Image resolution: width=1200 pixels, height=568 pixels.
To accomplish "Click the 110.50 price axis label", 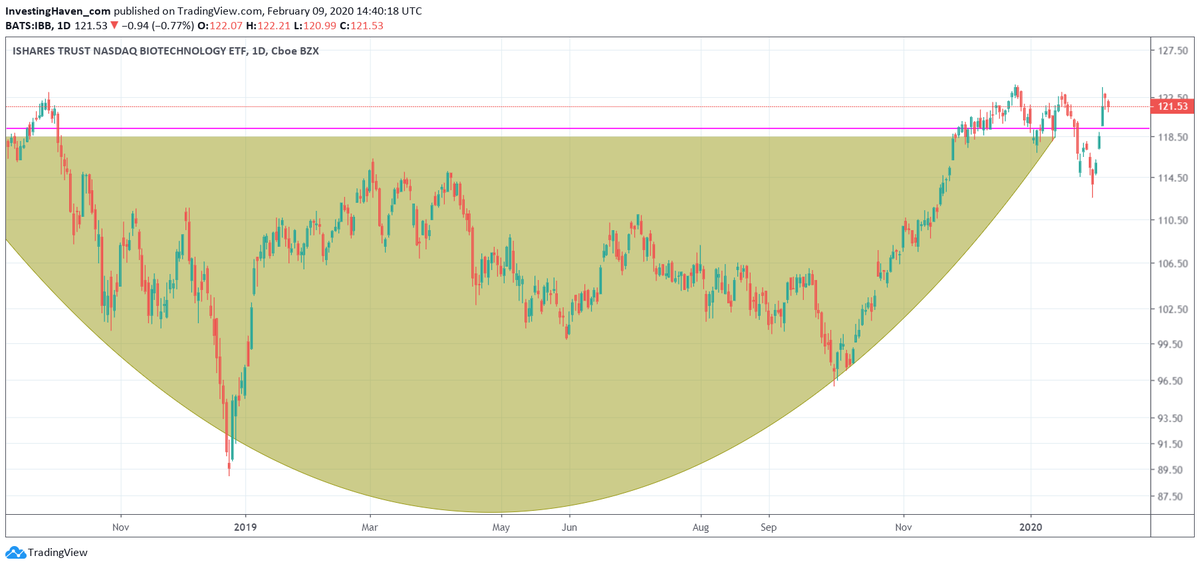I will coord(1171,220).
